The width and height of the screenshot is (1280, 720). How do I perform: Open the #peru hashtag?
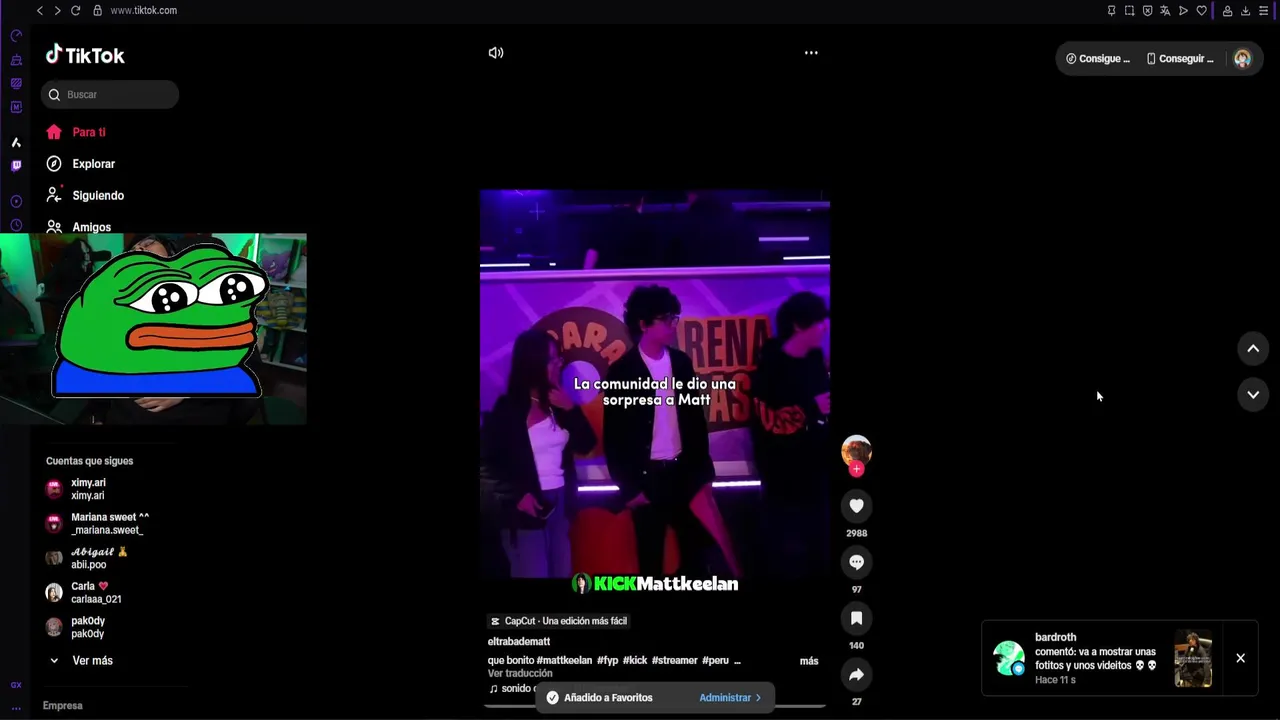click(715, 661)
